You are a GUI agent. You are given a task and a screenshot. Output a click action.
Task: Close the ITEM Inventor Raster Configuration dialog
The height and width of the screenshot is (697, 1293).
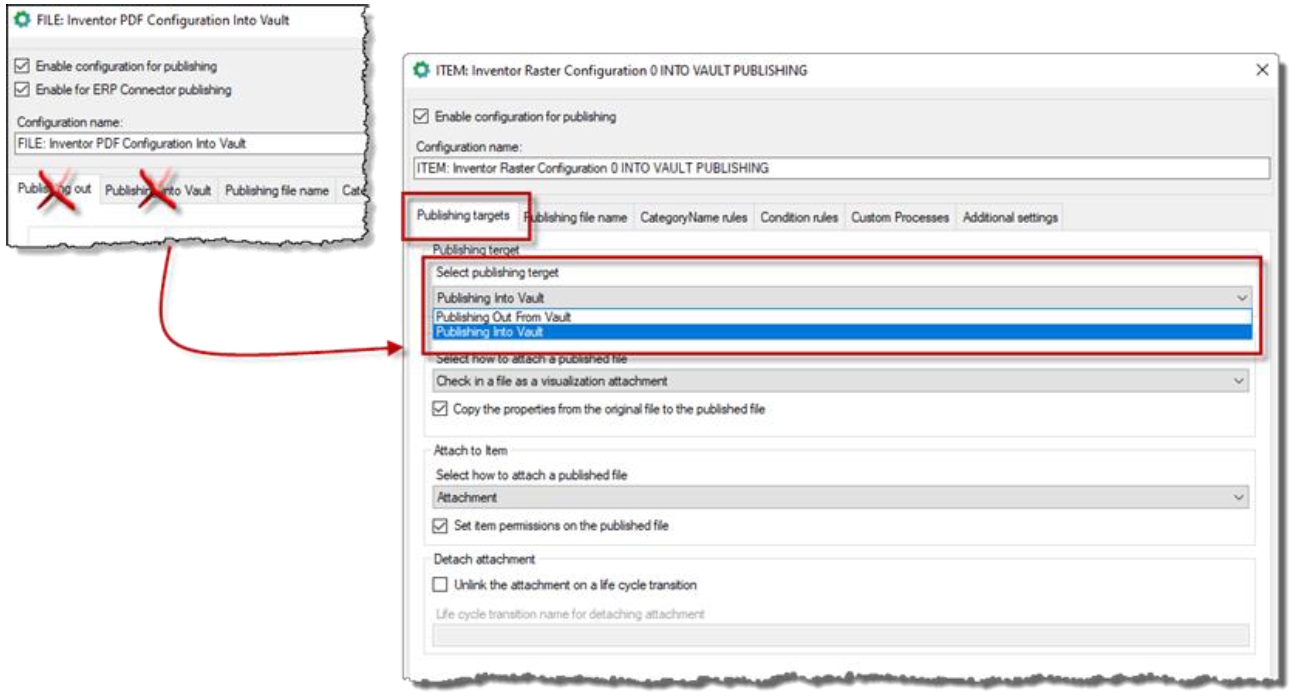pyautogui.click(x=1261, y=70)
